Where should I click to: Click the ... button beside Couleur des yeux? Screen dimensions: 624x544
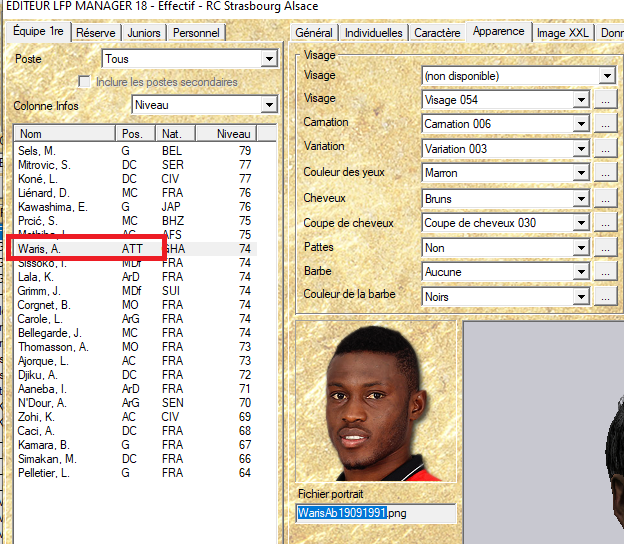[x=605, y=173]
